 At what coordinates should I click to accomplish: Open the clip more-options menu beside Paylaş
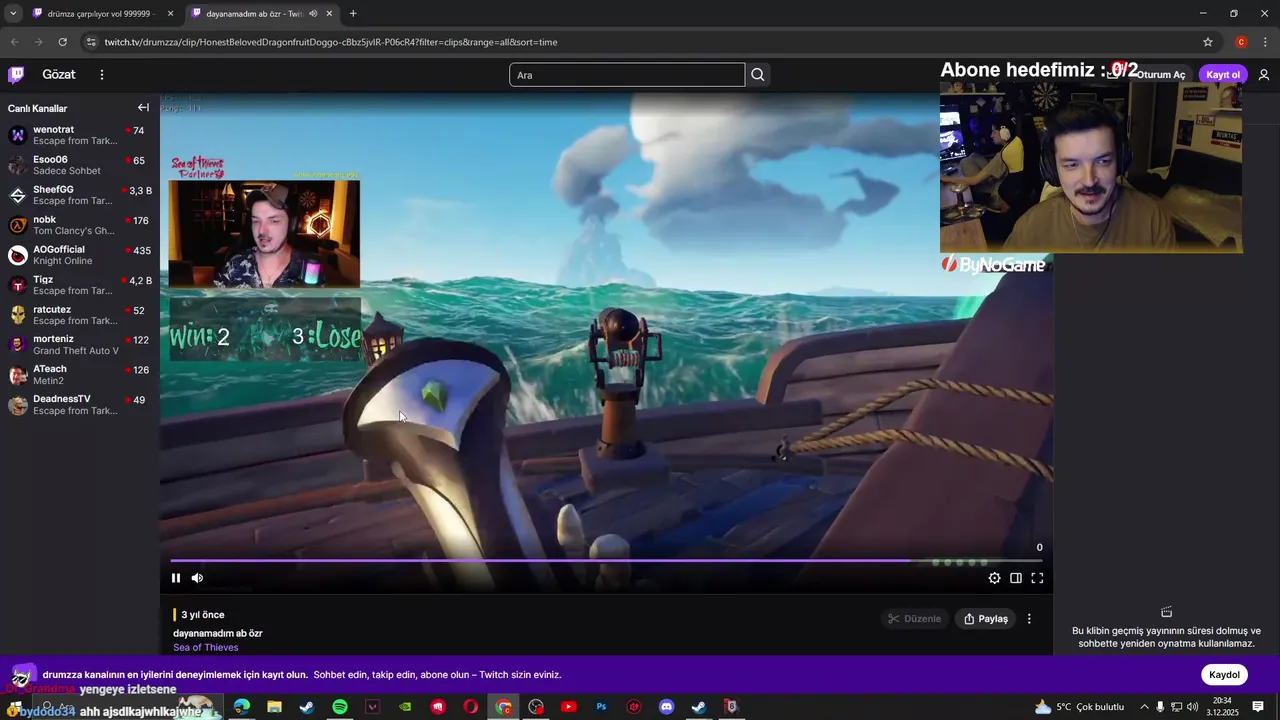tap(1029, 619)
